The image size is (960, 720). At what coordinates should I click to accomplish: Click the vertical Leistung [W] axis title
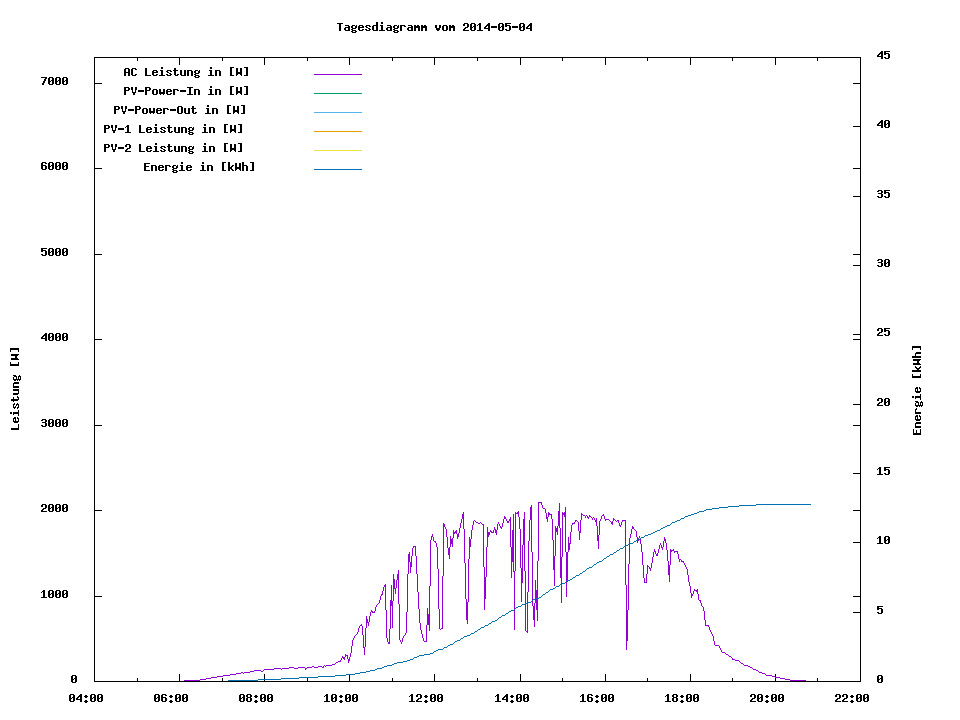click(15, 389)
